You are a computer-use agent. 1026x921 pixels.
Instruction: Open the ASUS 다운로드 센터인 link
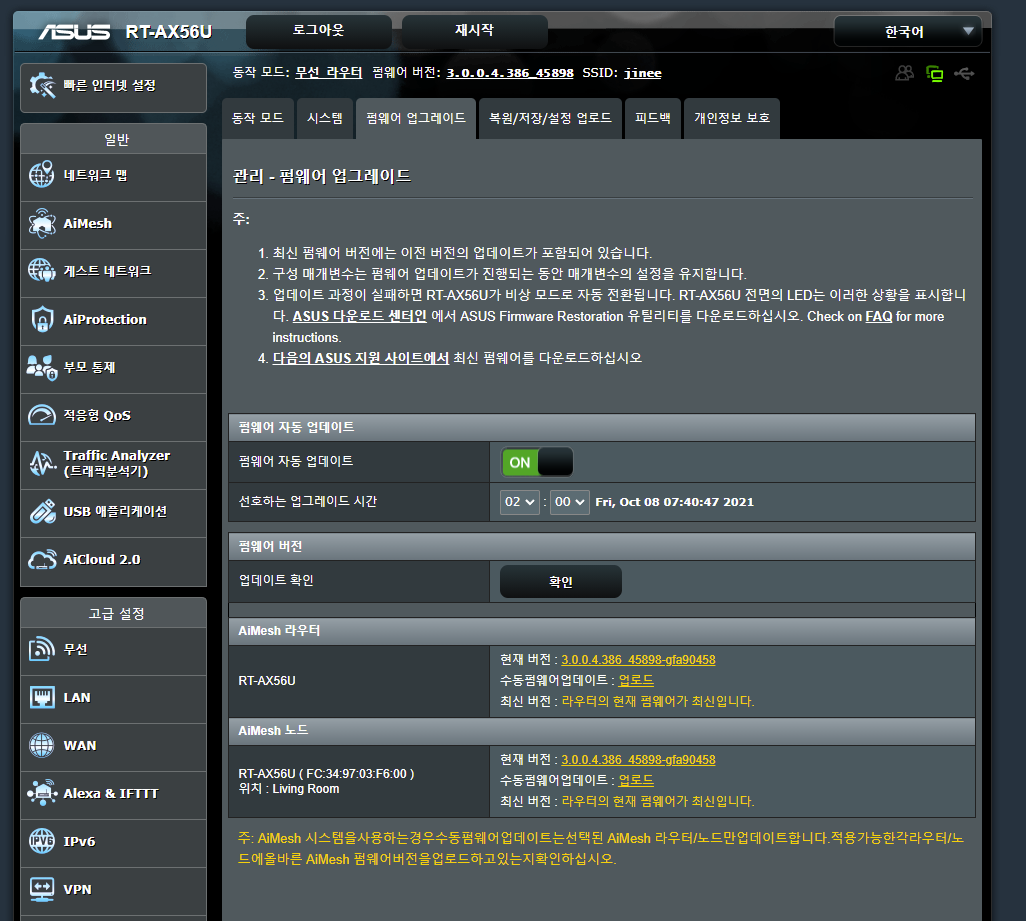(x=359, y=317)
